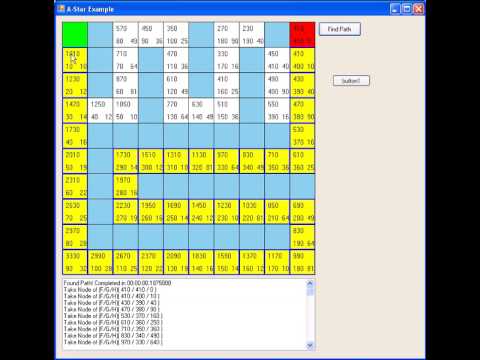Click the white cell showing 630

(201, 111)
